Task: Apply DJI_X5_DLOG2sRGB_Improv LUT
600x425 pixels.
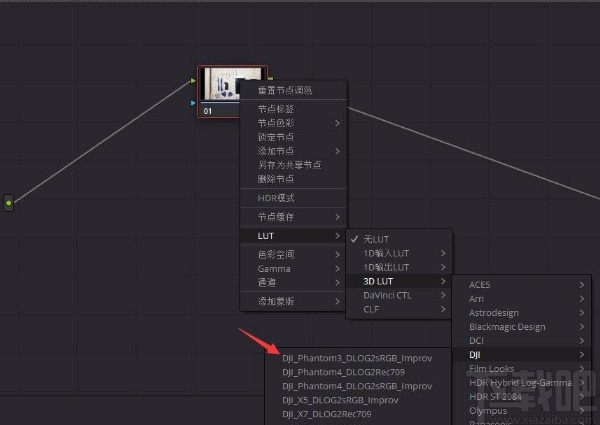Action: coord(357,400)
